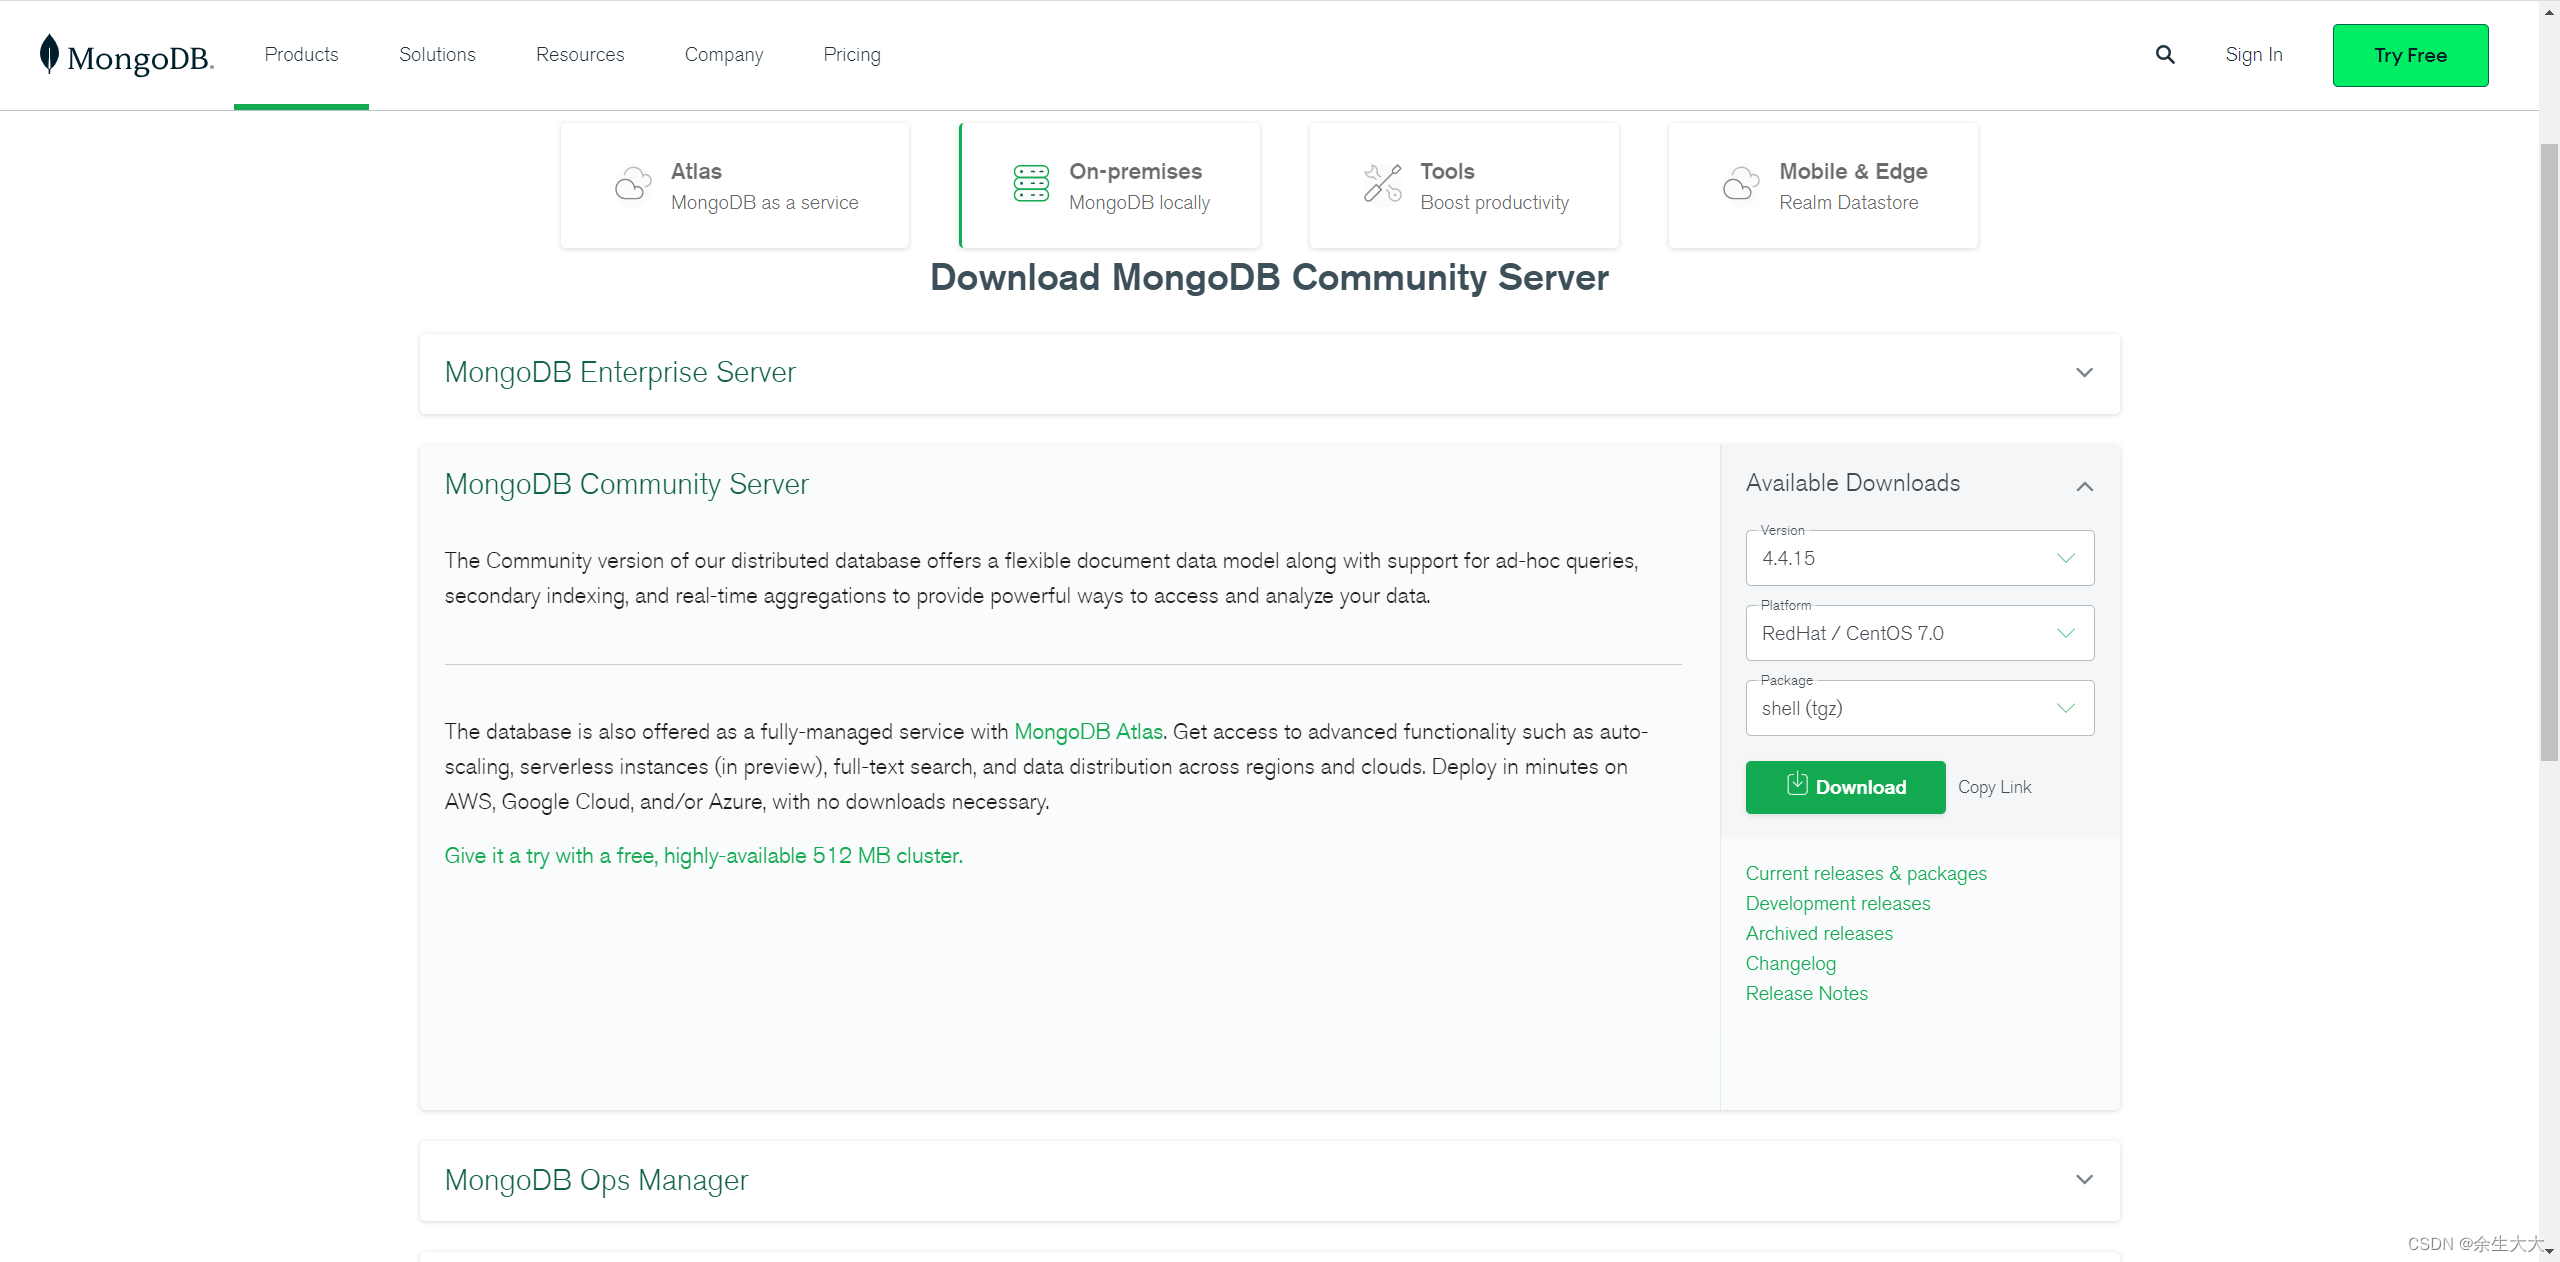Open the Package shell (tgz) dropdown

(1919, 709)
